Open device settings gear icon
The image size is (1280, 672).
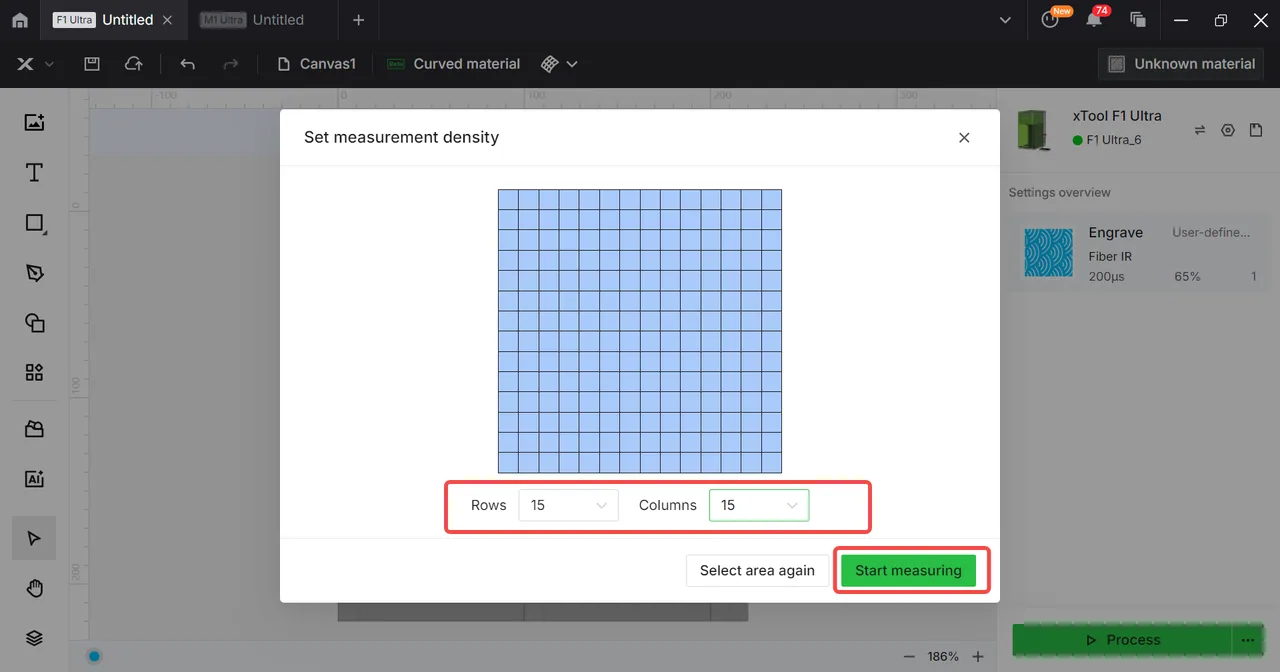click(x=1228, y=130)
